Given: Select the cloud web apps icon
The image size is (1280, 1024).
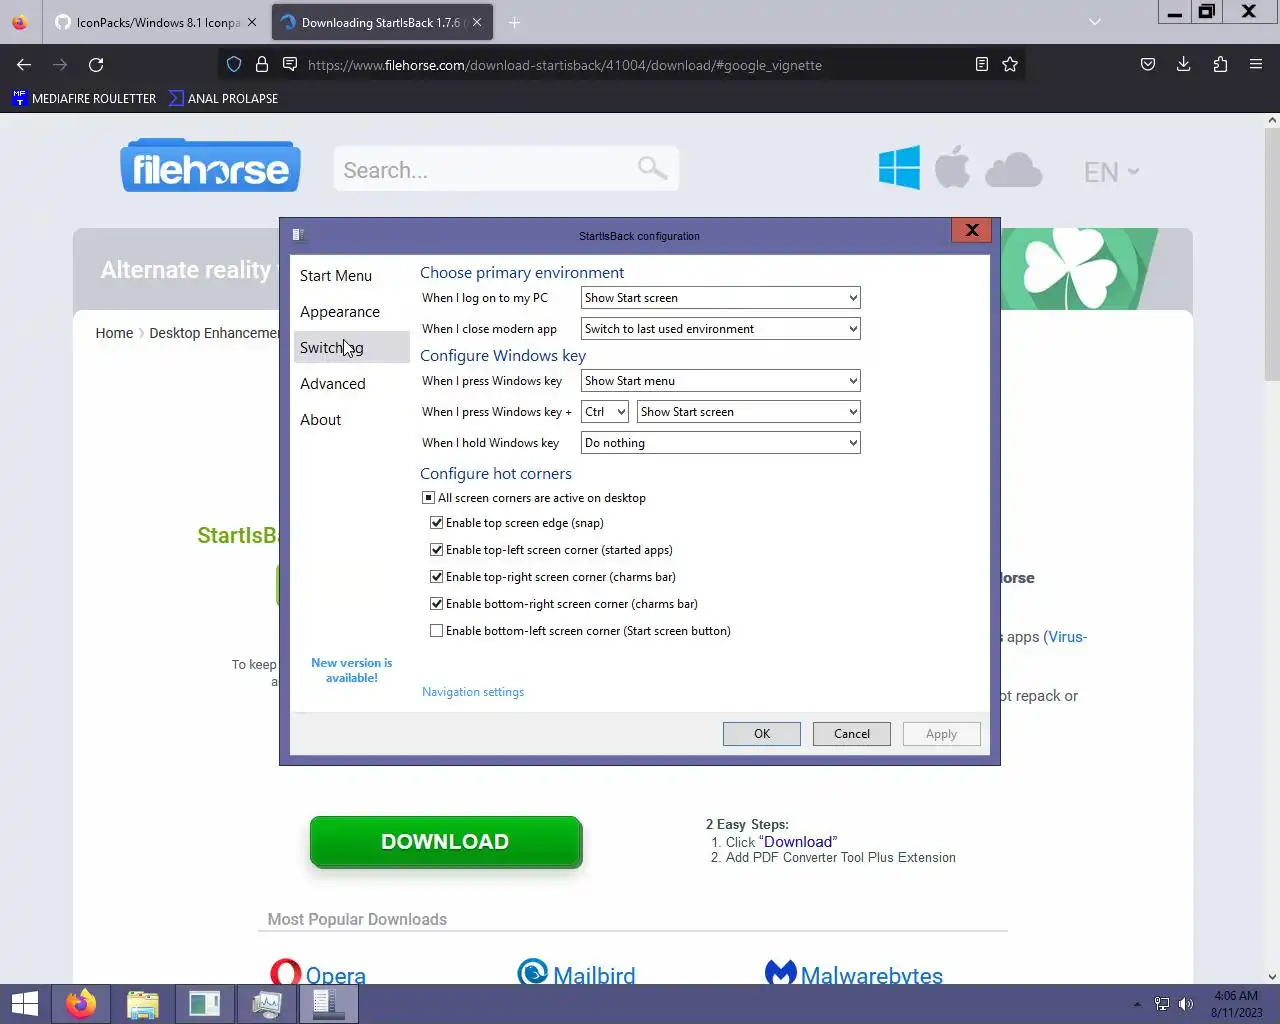Looking at the screenshot, I should point(1014,170).
